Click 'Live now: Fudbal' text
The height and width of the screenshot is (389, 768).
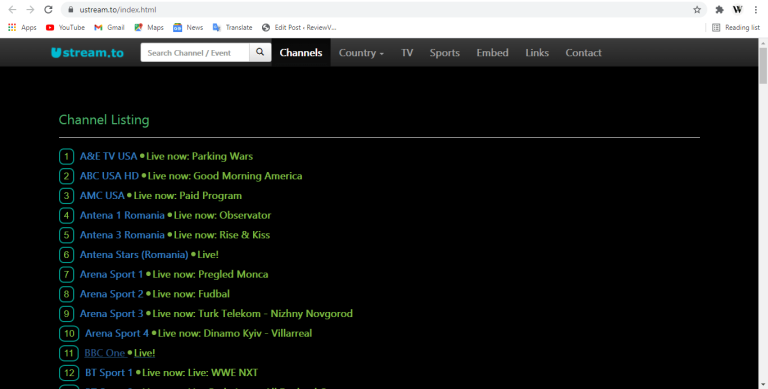[191, 294]
